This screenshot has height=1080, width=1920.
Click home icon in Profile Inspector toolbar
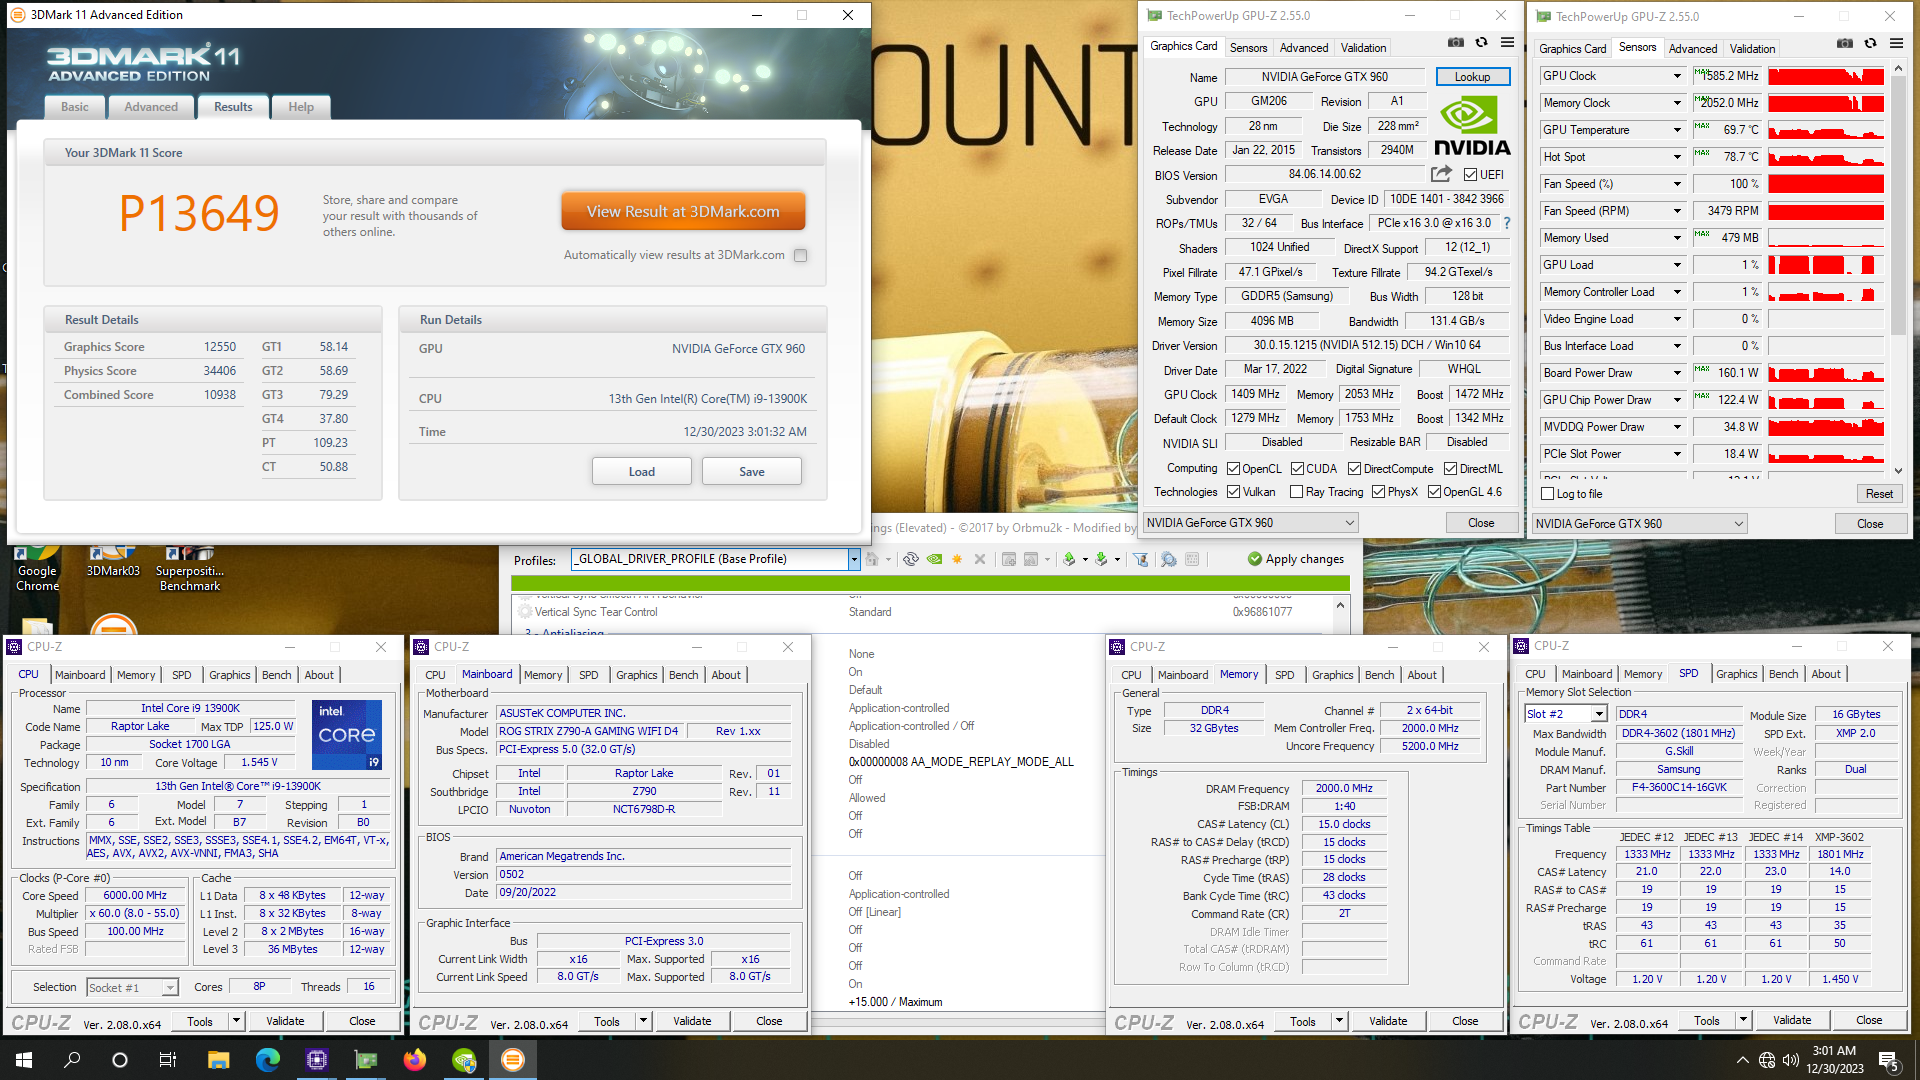872,559
